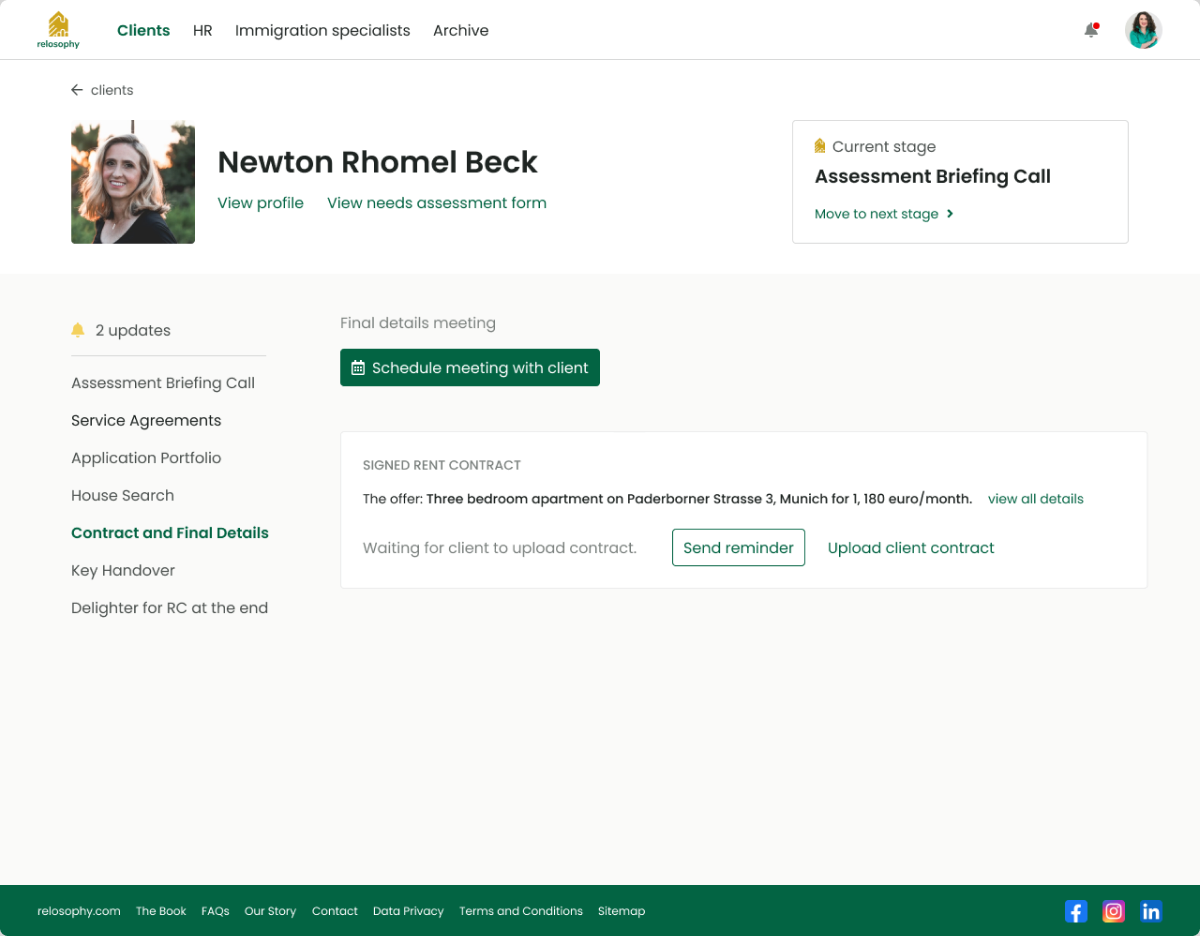This screenshot has width=1200, height=936.
Task: Click view all details link
Action: [1035, 499]
